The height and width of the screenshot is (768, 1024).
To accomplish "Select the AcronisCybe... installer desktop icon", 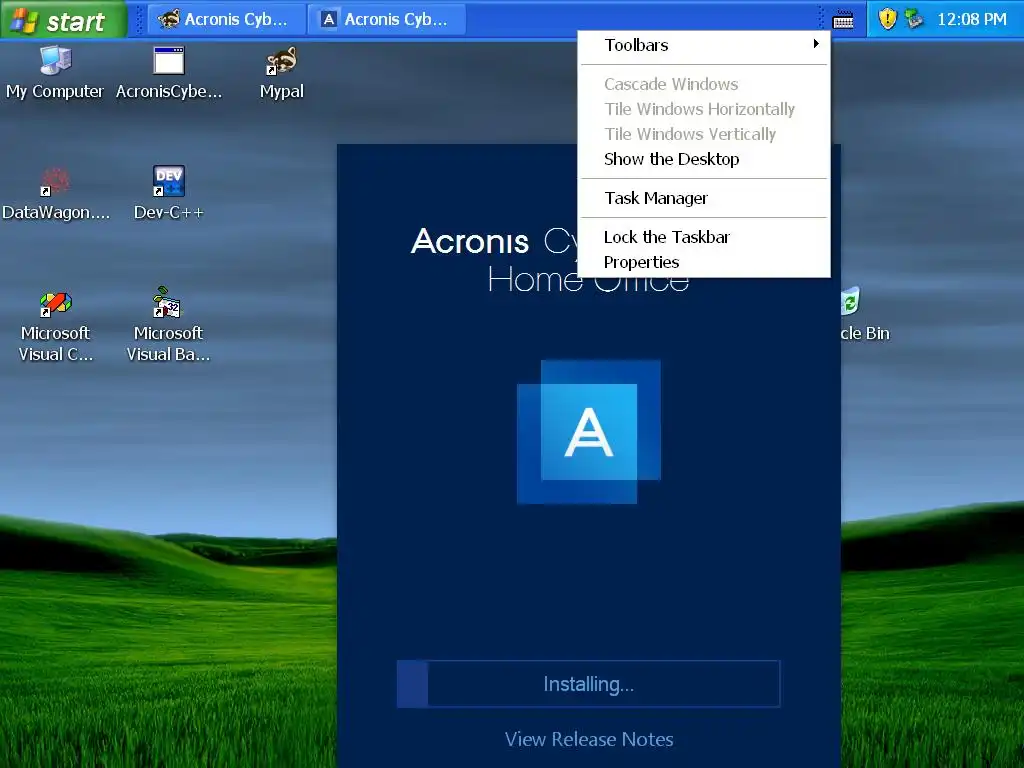I will coord(168,72).
